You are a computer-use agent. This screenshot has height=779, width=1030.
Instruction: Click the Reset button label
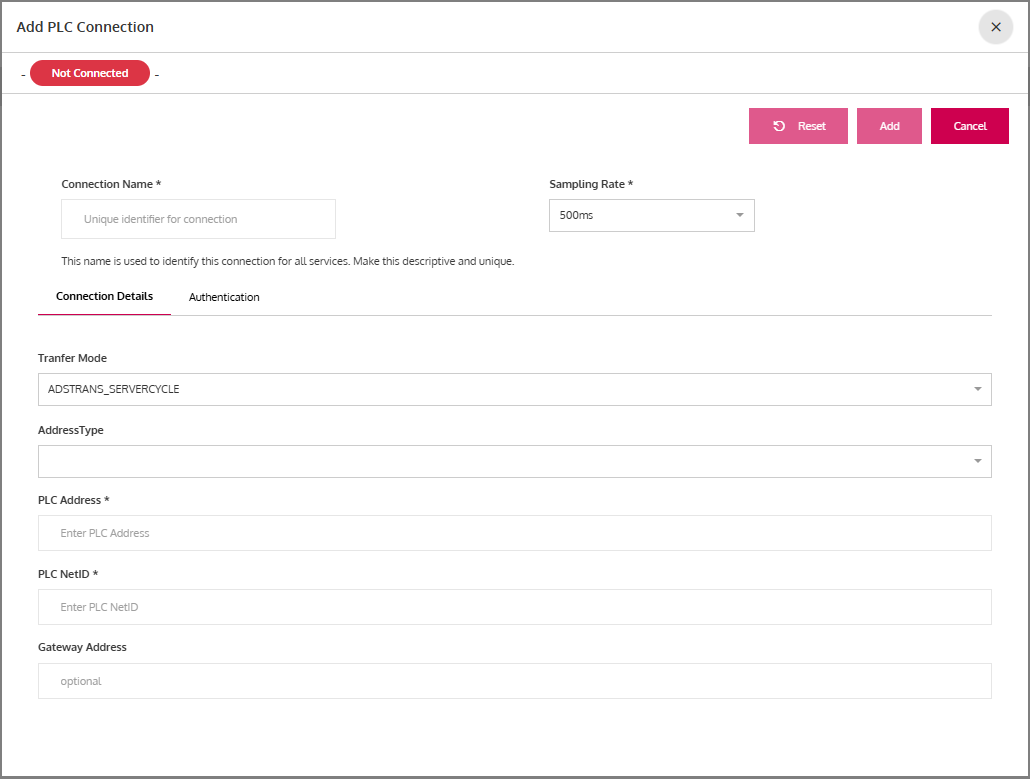click(x=811, y=126)
